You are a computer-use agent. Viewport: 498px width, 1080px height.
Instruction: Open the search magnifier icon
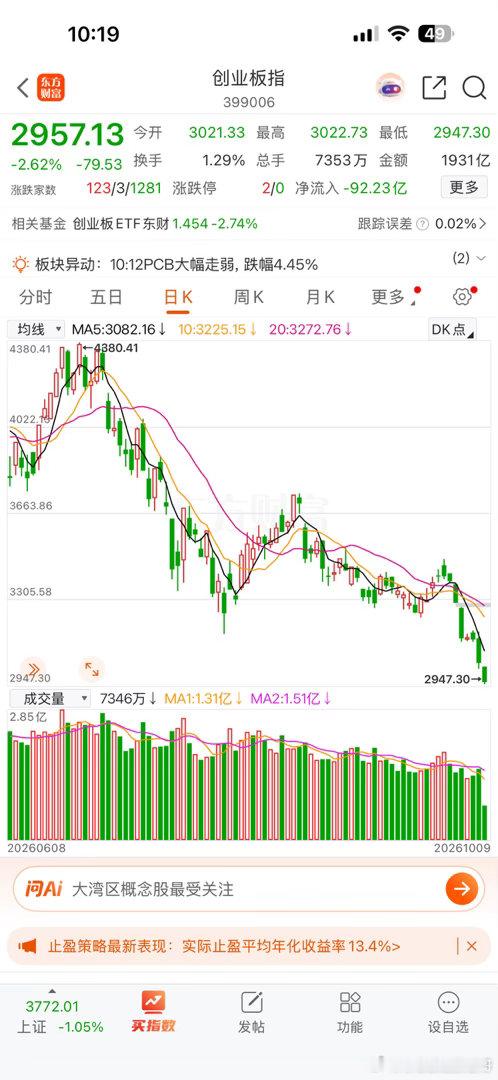tap(474, 88)
